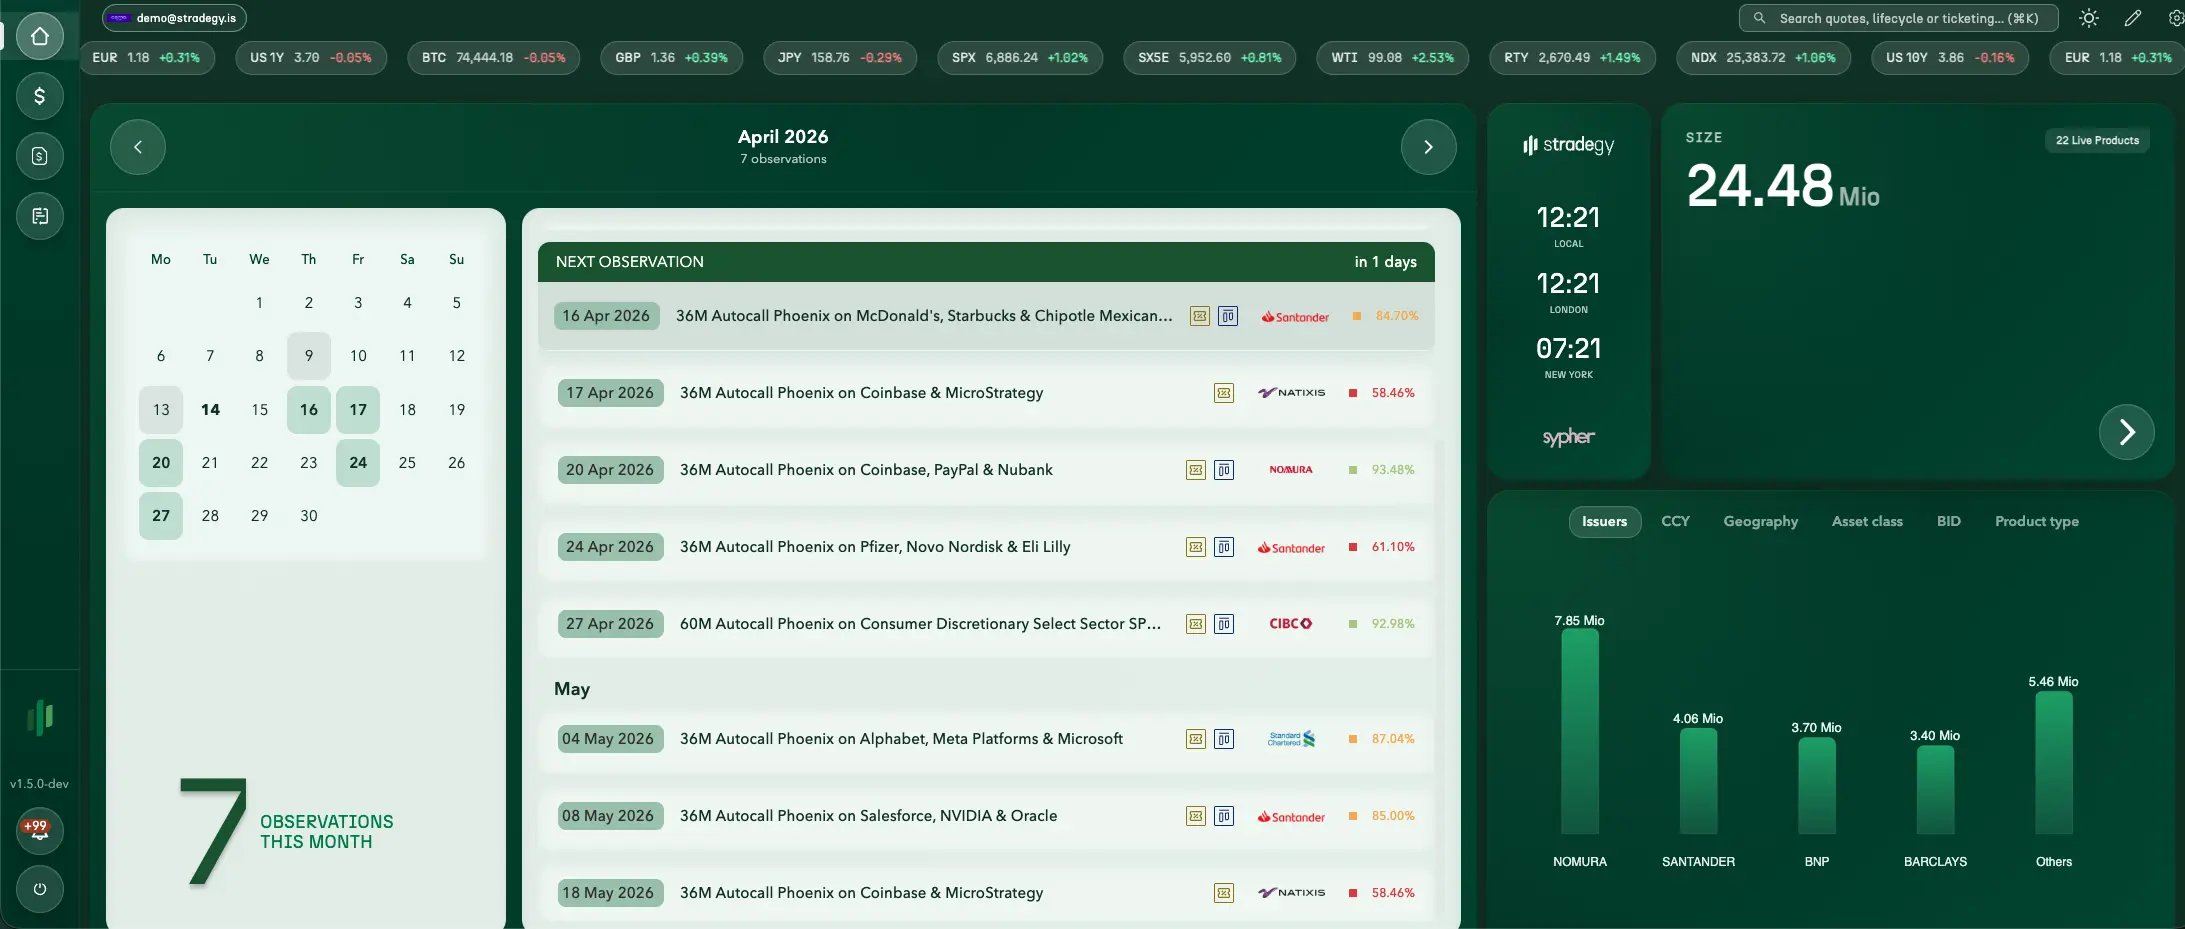This screenshot has width=2185, height=929.
Task: Expand the SIZE card next arrow
Action: [x=2126, y=432]
